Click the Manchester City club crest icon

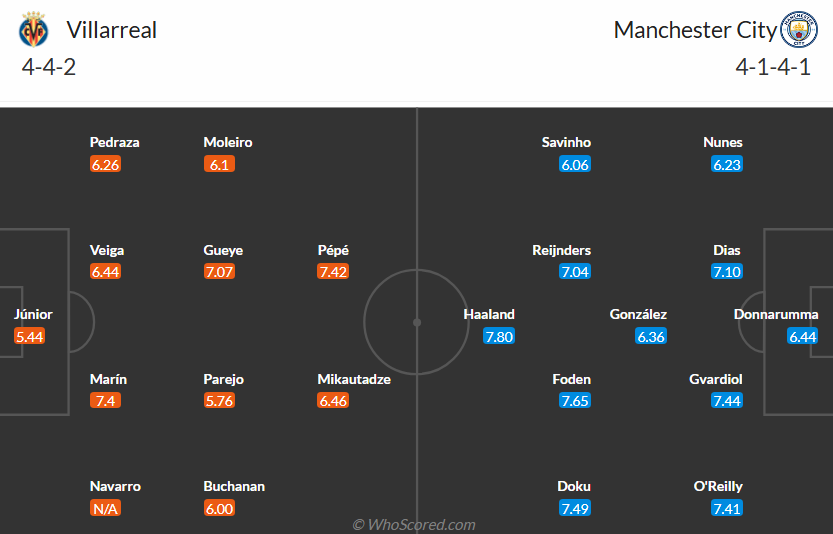pos(798,30)
